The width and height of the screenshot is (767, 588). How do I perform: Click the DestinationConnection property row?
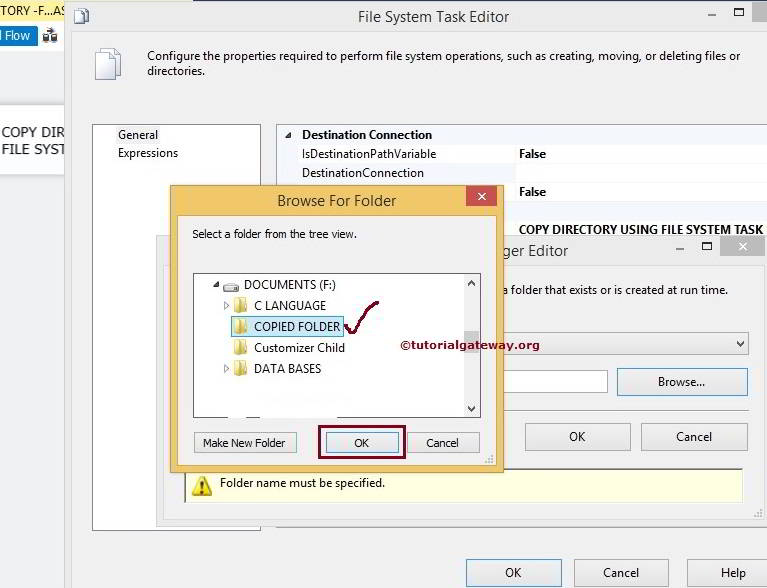point(521,173)
